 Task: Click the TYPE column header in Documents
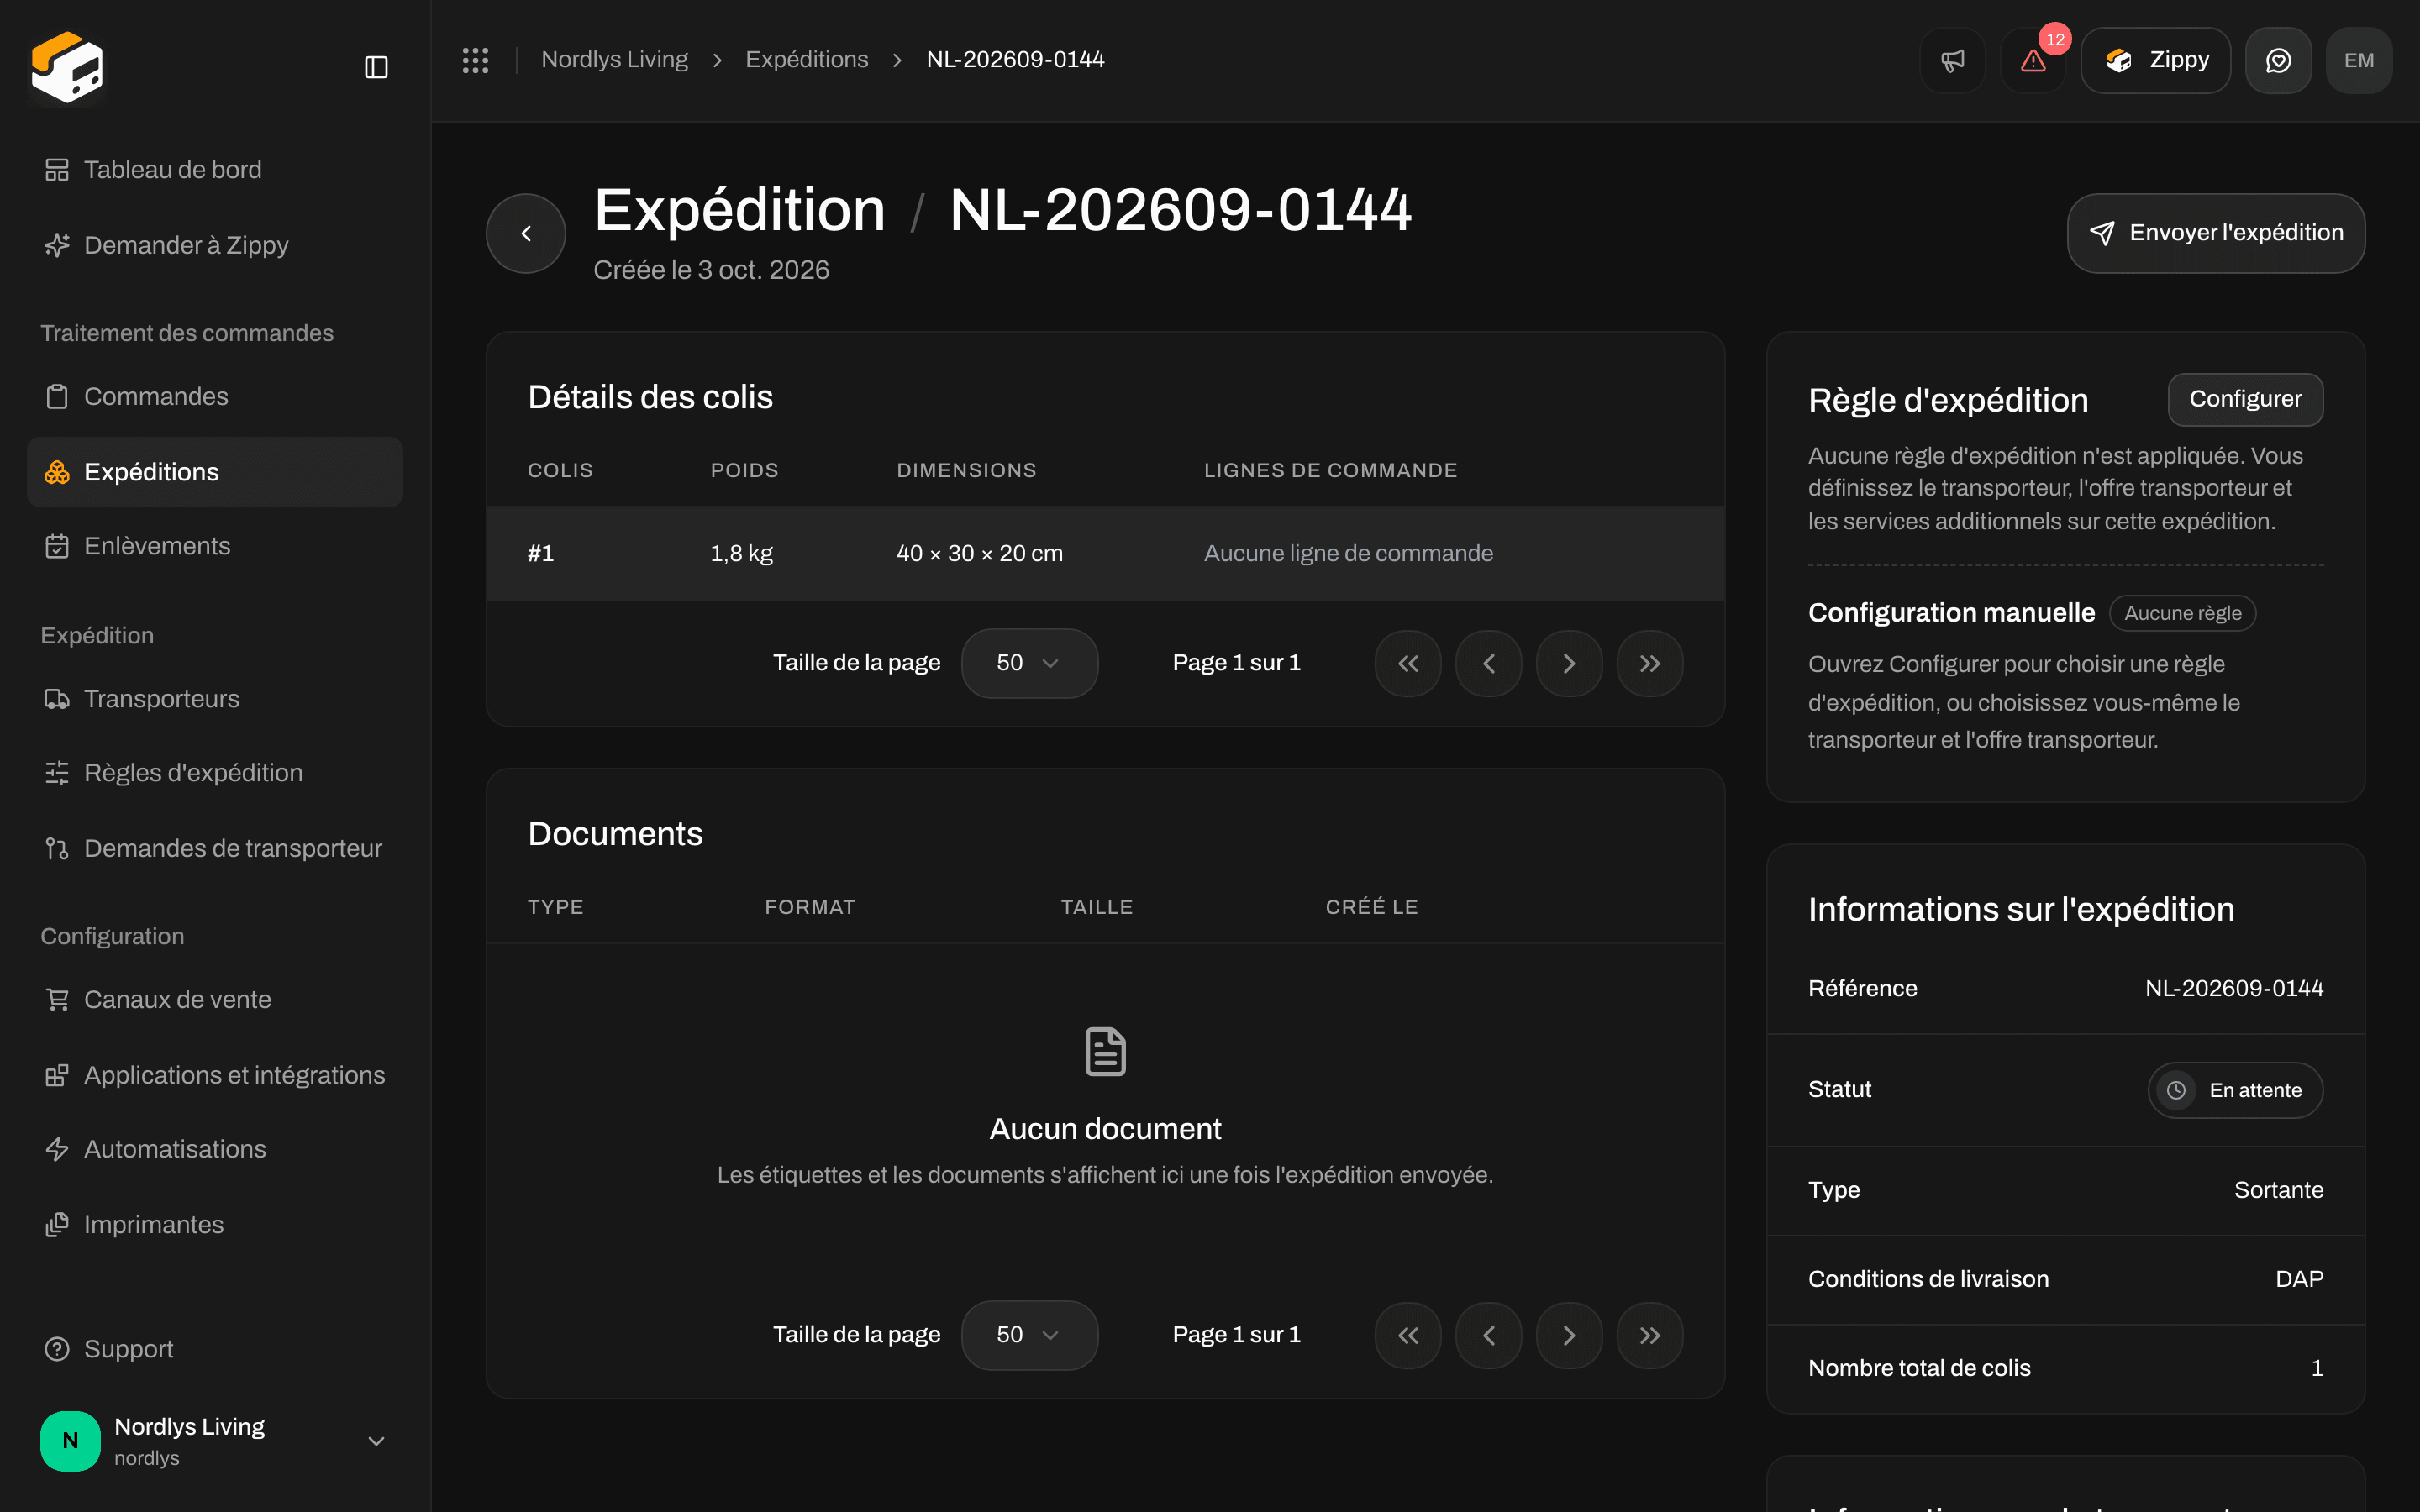click(x=555, y=907)
